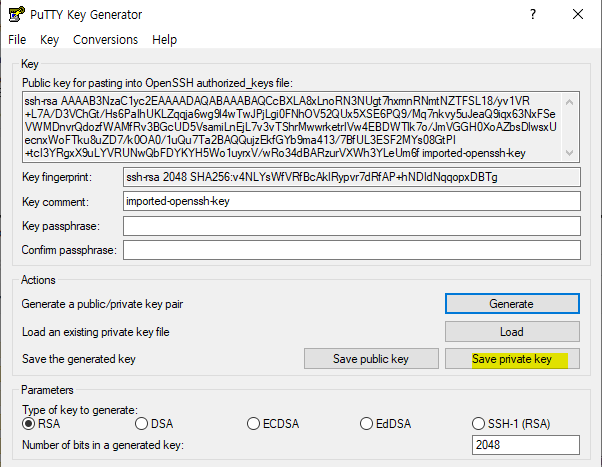Click the Key comment field
The width and height of the screenshot is (602, 467).
[x=352, y=201]
